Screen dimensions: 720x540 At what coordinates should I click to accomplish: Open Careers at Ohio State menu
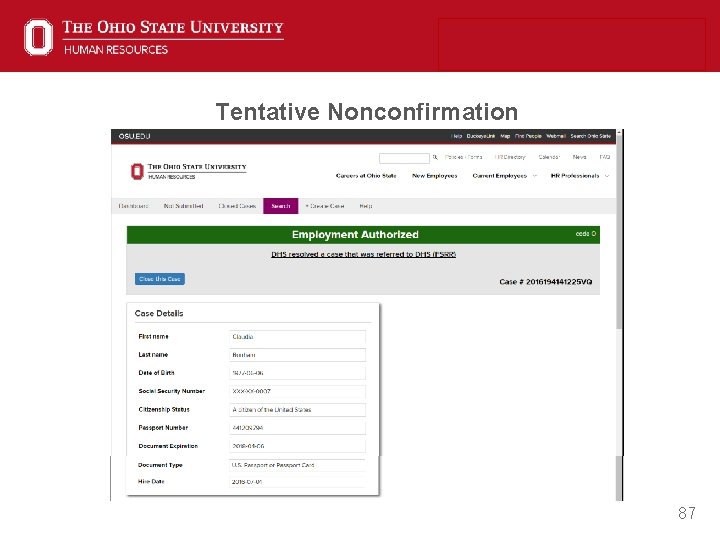366,176
